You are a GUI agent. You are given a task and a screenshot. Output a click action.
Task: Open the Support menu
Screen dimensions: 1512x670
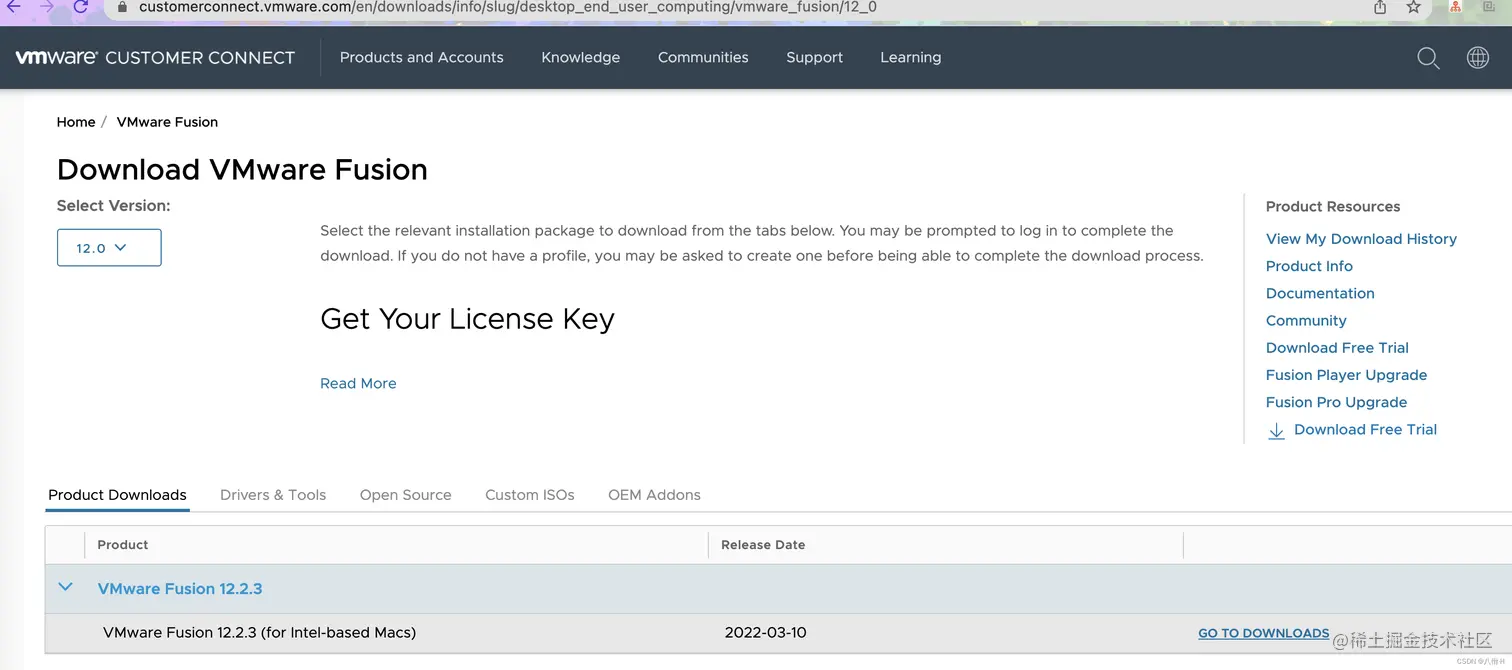coord(814,57)
